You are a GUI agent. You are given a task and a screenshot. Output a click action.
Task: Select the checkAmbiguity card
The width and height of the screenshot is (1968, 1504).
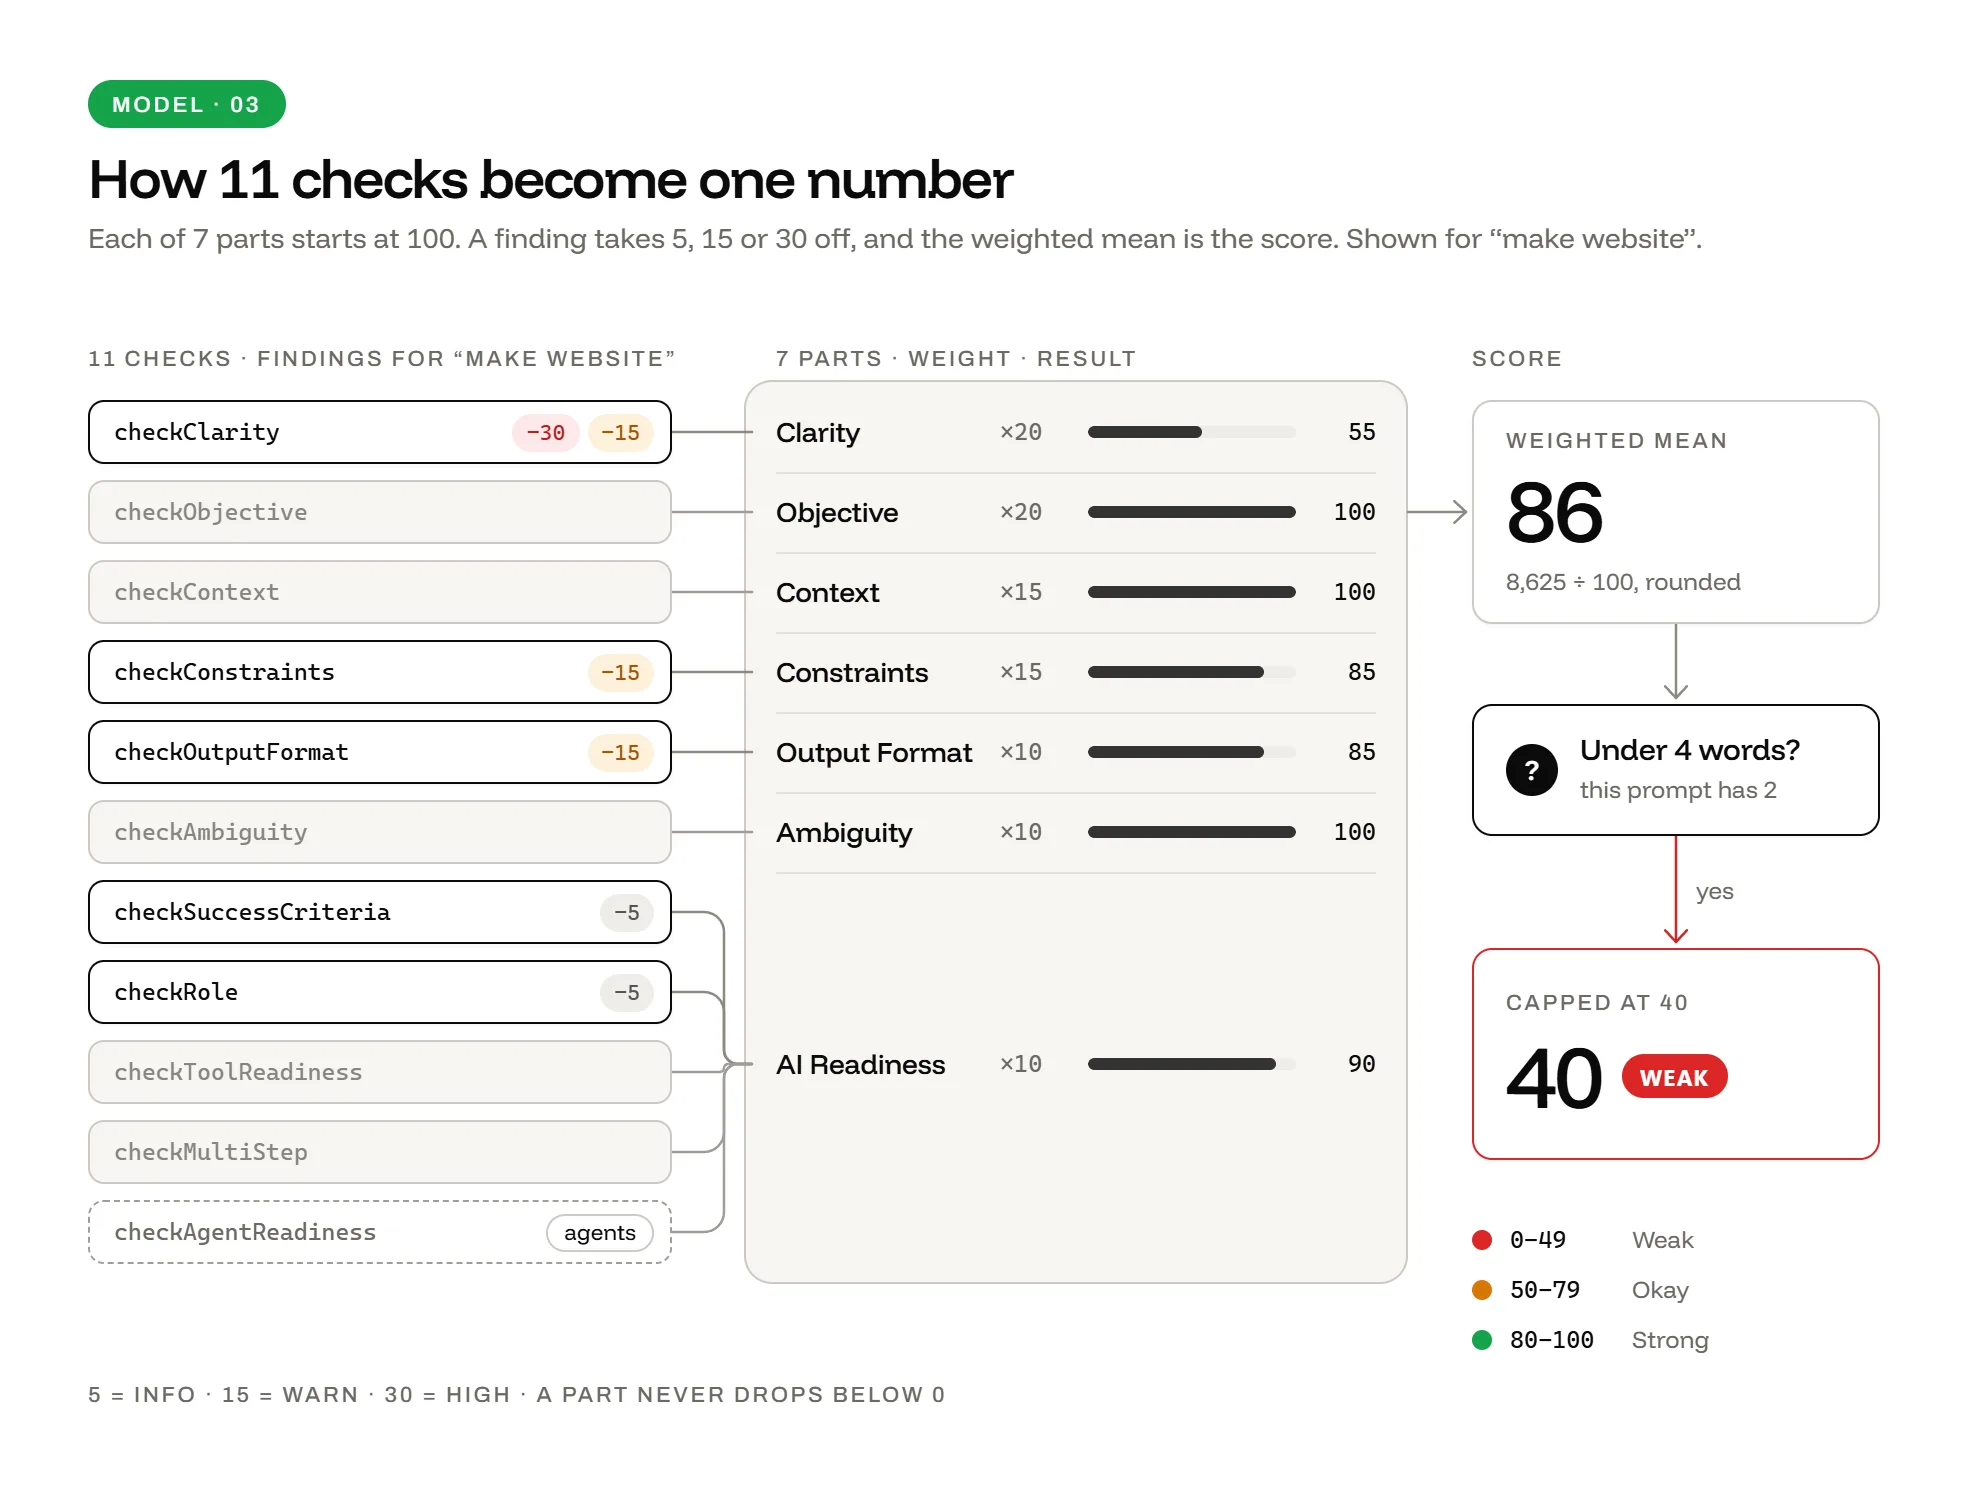click(x=380, y=832)
